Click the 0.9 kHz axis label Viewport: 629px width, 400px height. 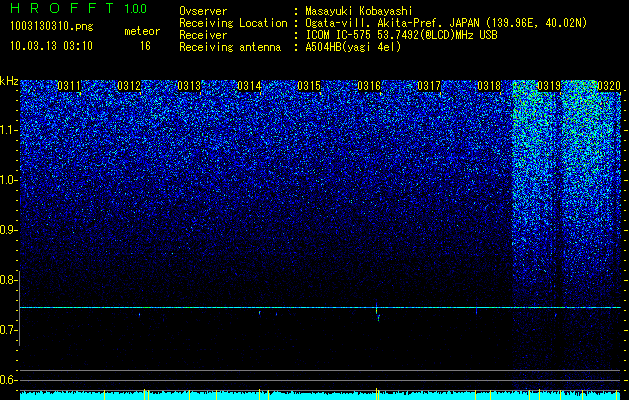[x=9, y=230]
